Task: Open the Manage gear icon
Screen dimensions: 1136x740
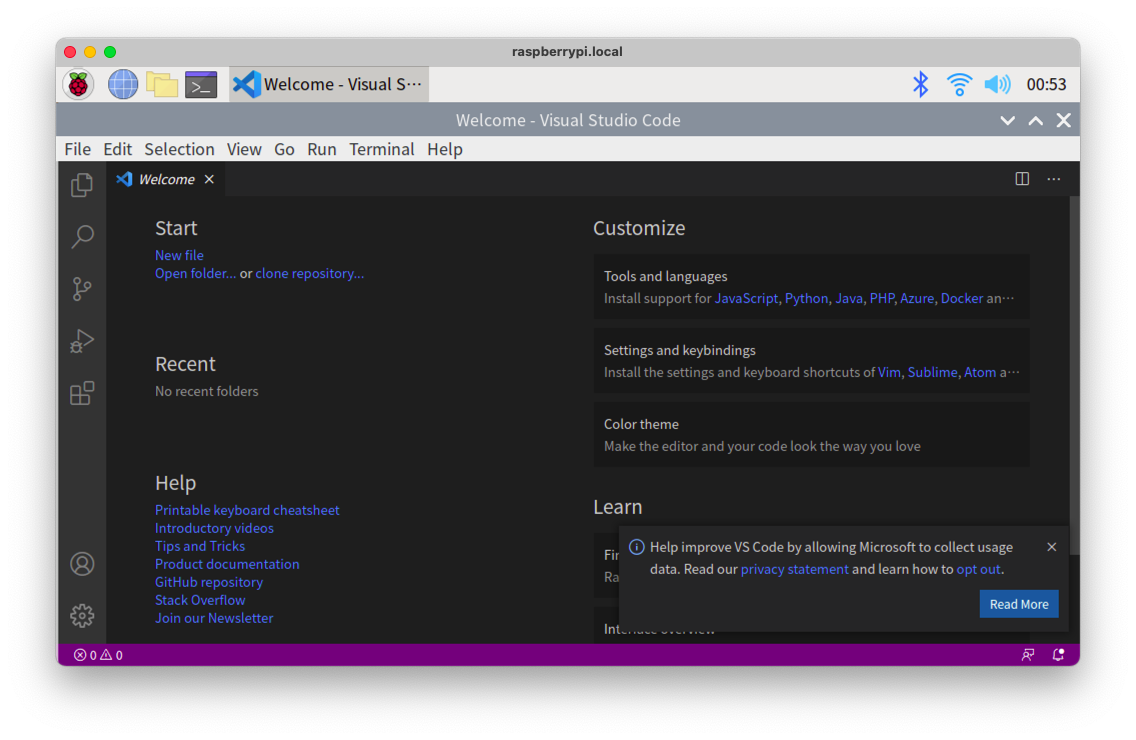Action: click(82, 616)
